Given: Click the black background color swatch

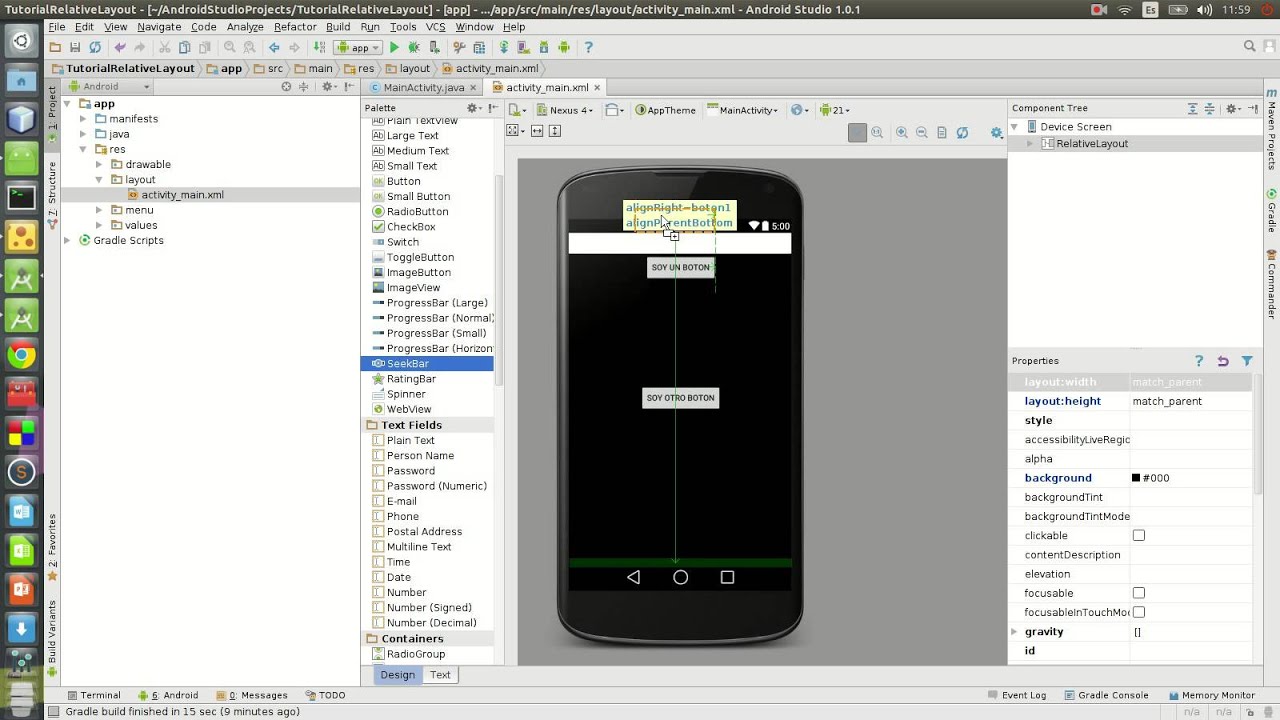Looking at the screenshot, I should pos(1136,478).
